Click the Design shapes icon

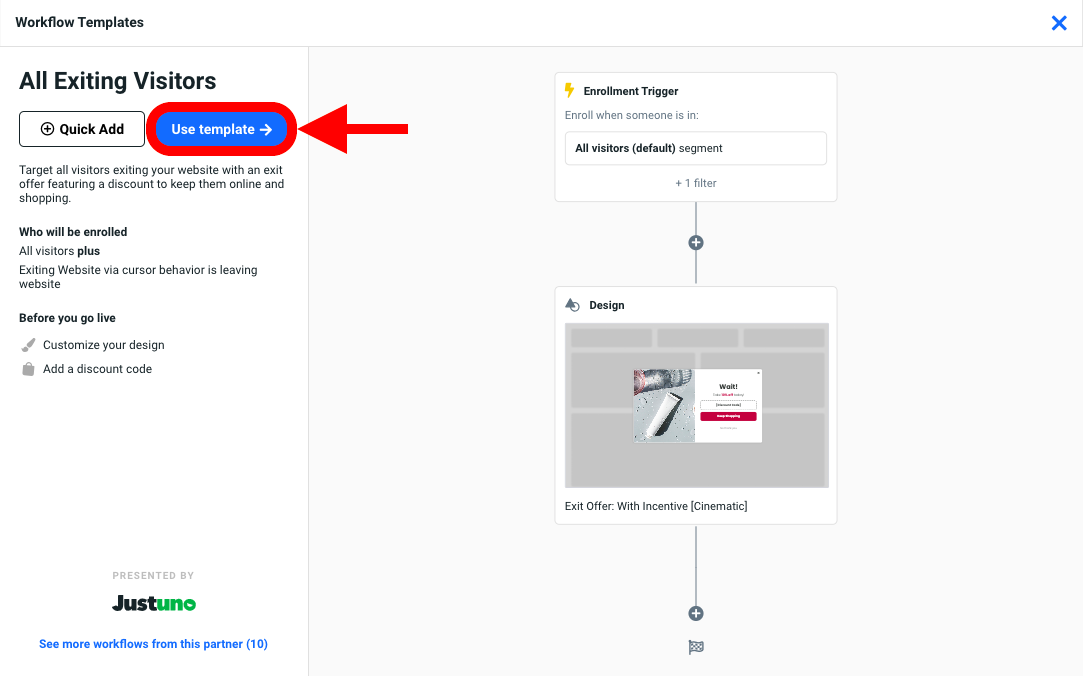pyautogui.click(x=572, y=305)
